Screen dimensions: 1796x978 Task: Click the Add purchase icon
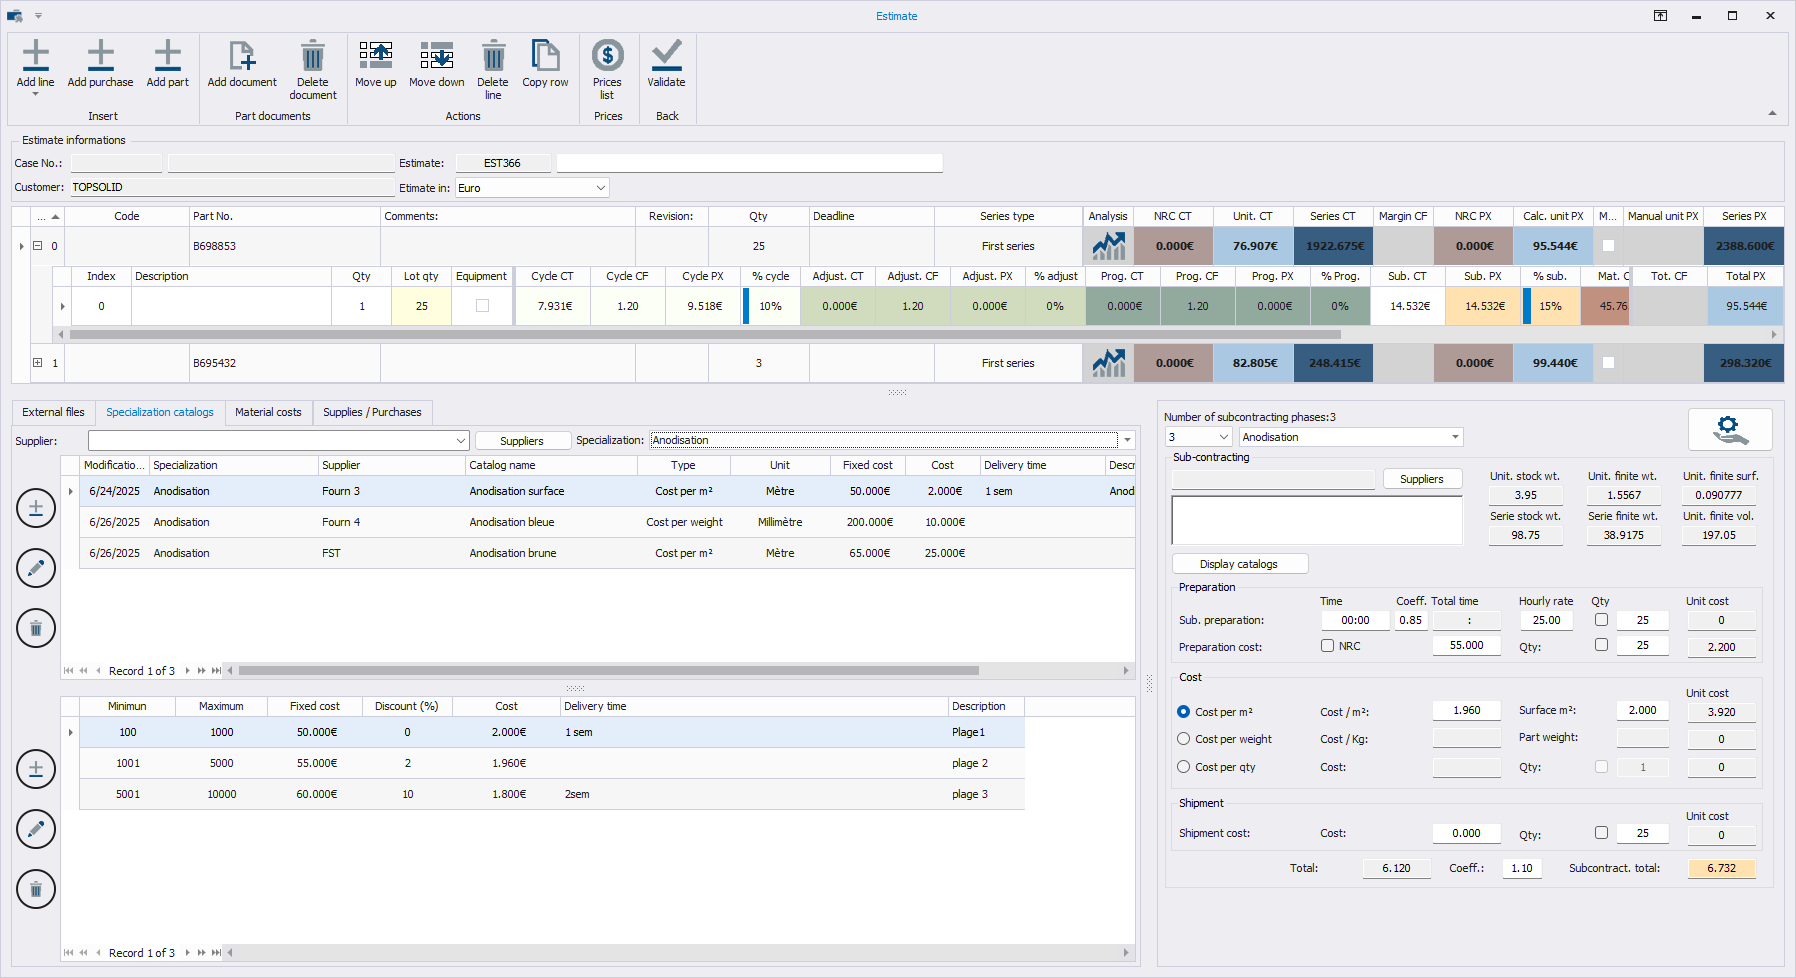pos(100,56)
